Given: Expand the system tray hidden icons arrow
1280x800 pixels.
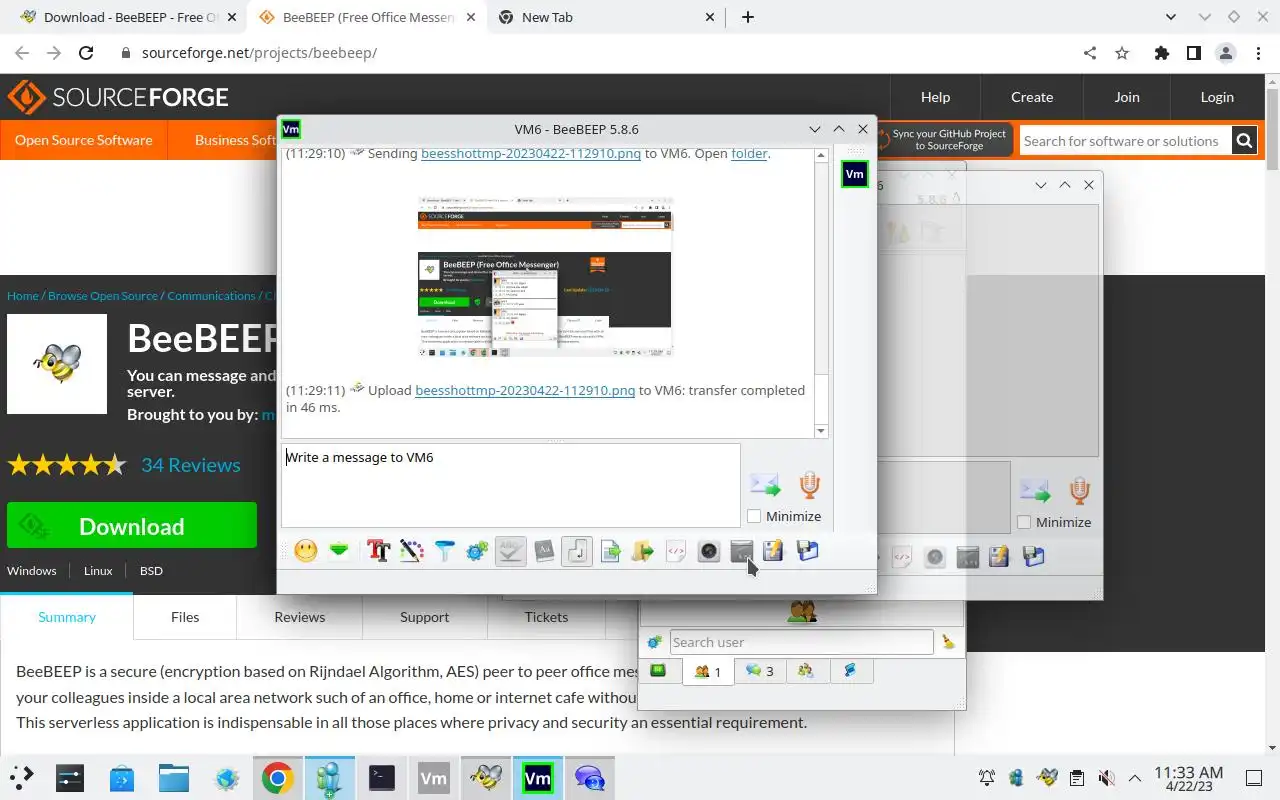Looking at the screenshot, I should pyautogui.click(x=1135, y=778).
